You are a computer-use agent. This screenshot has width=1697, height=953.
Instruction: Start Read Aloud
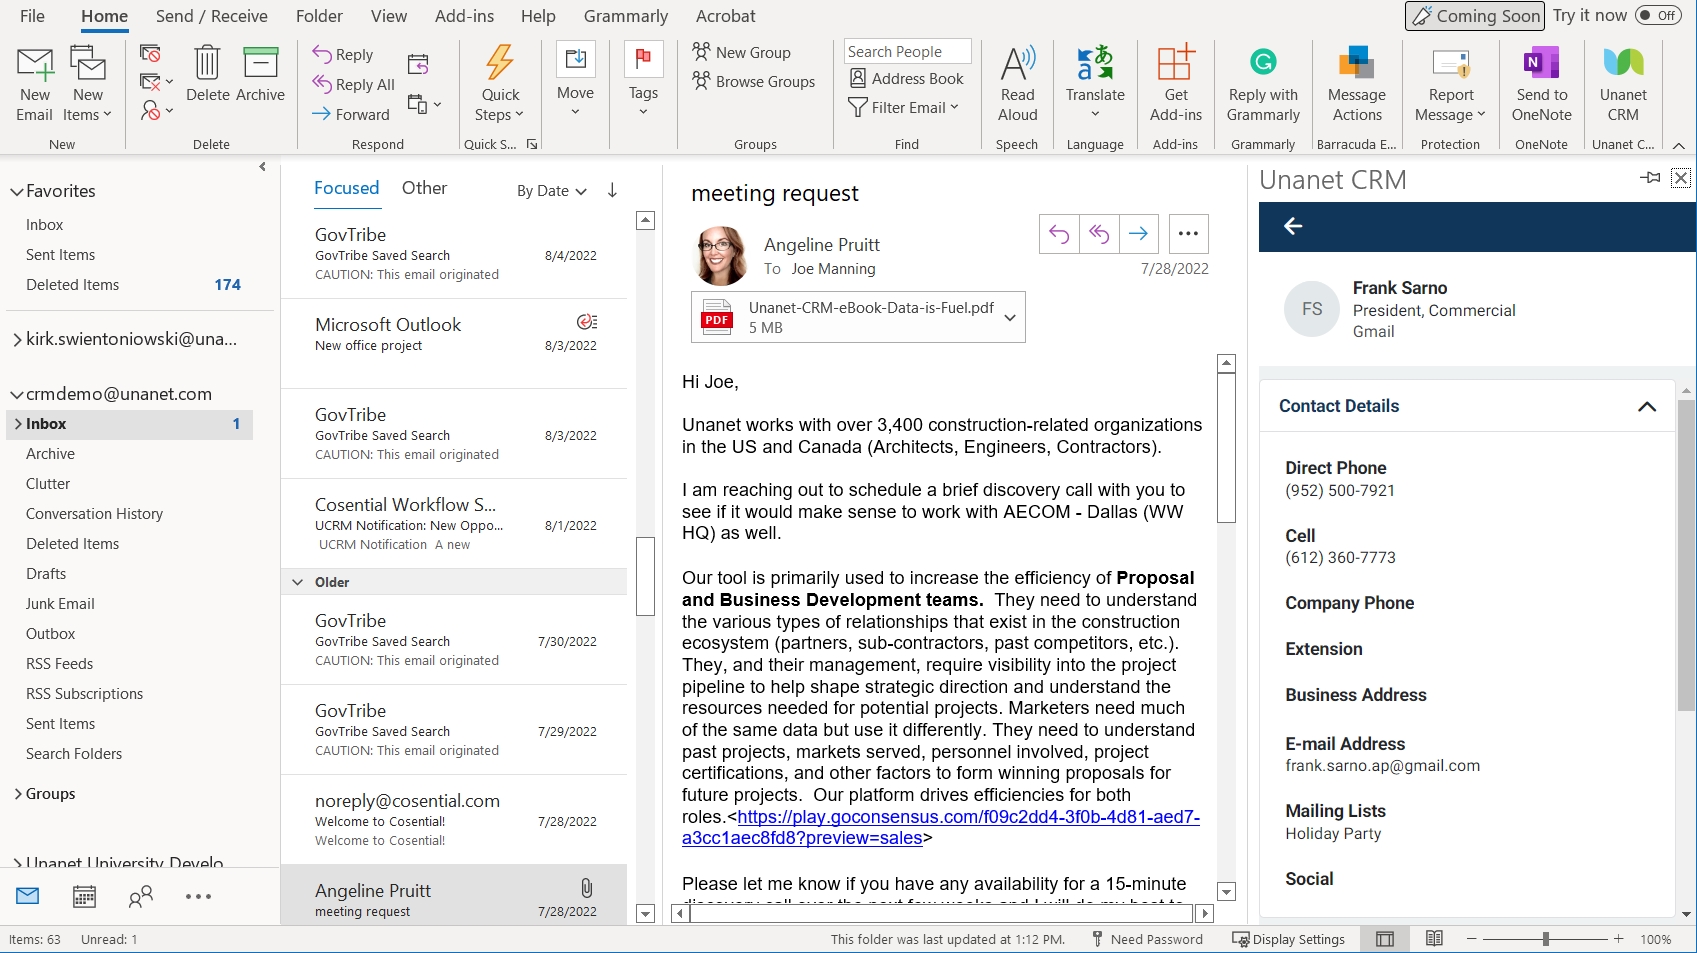[1017, 84]
